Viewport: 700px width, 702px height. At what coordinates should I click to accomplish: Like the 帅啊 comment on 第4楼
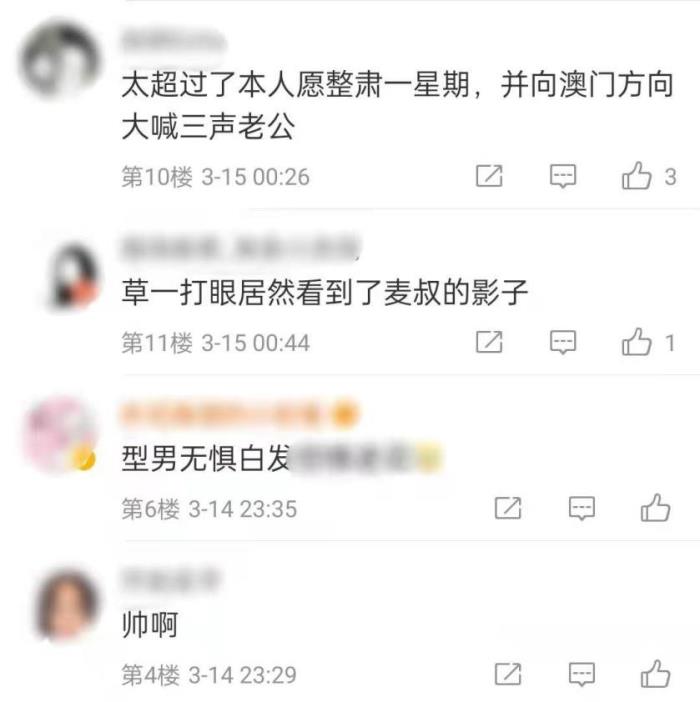655,674
